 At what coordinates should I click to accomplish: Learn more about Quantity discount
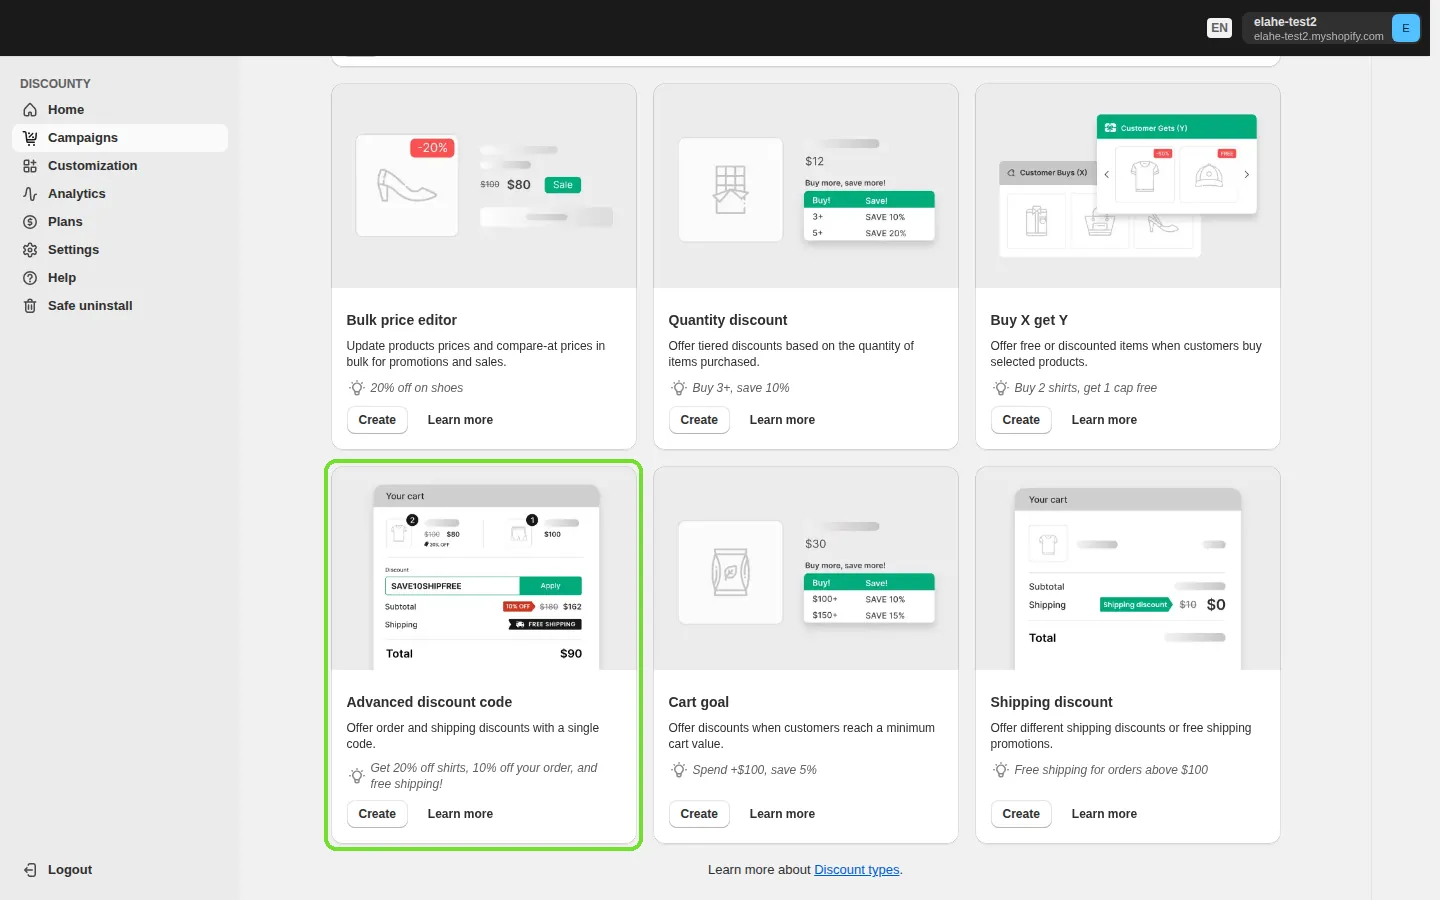(x=782, y=420)
